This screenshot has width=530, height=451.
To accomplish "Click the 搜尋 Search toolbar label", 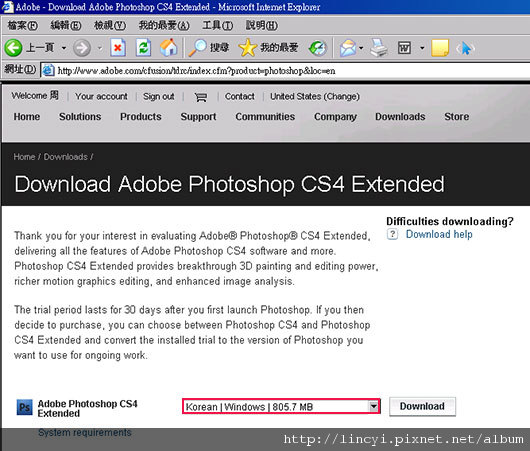I will tap(219, 48).
